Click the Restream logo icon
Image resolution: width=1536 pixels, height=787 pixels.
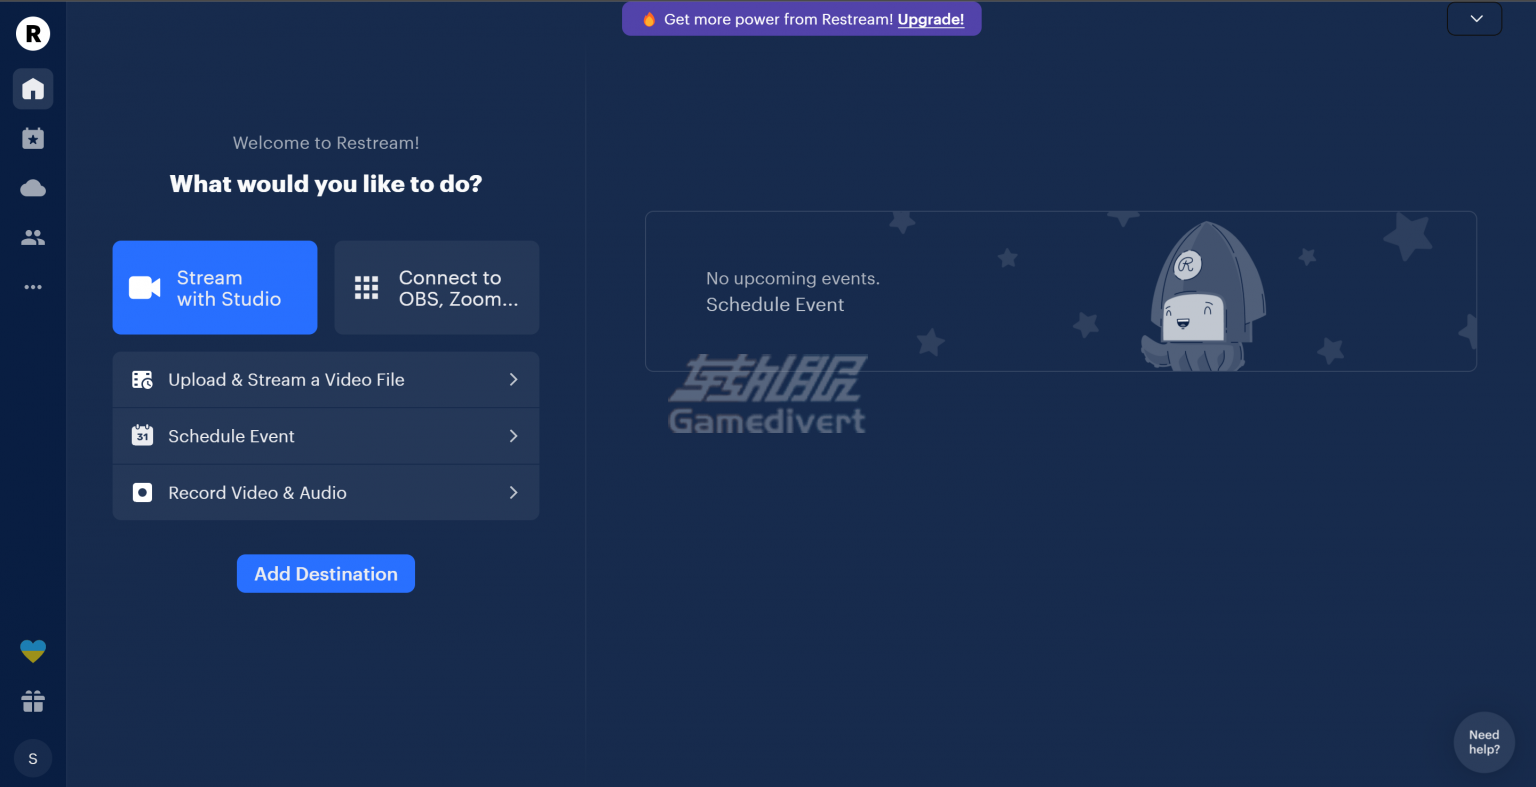33,34
